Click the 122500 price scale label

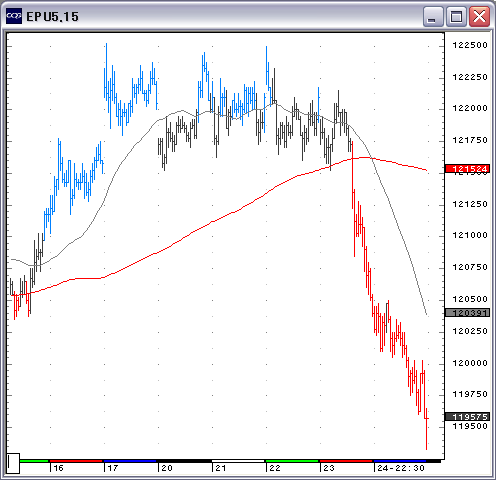coord(470,45)
